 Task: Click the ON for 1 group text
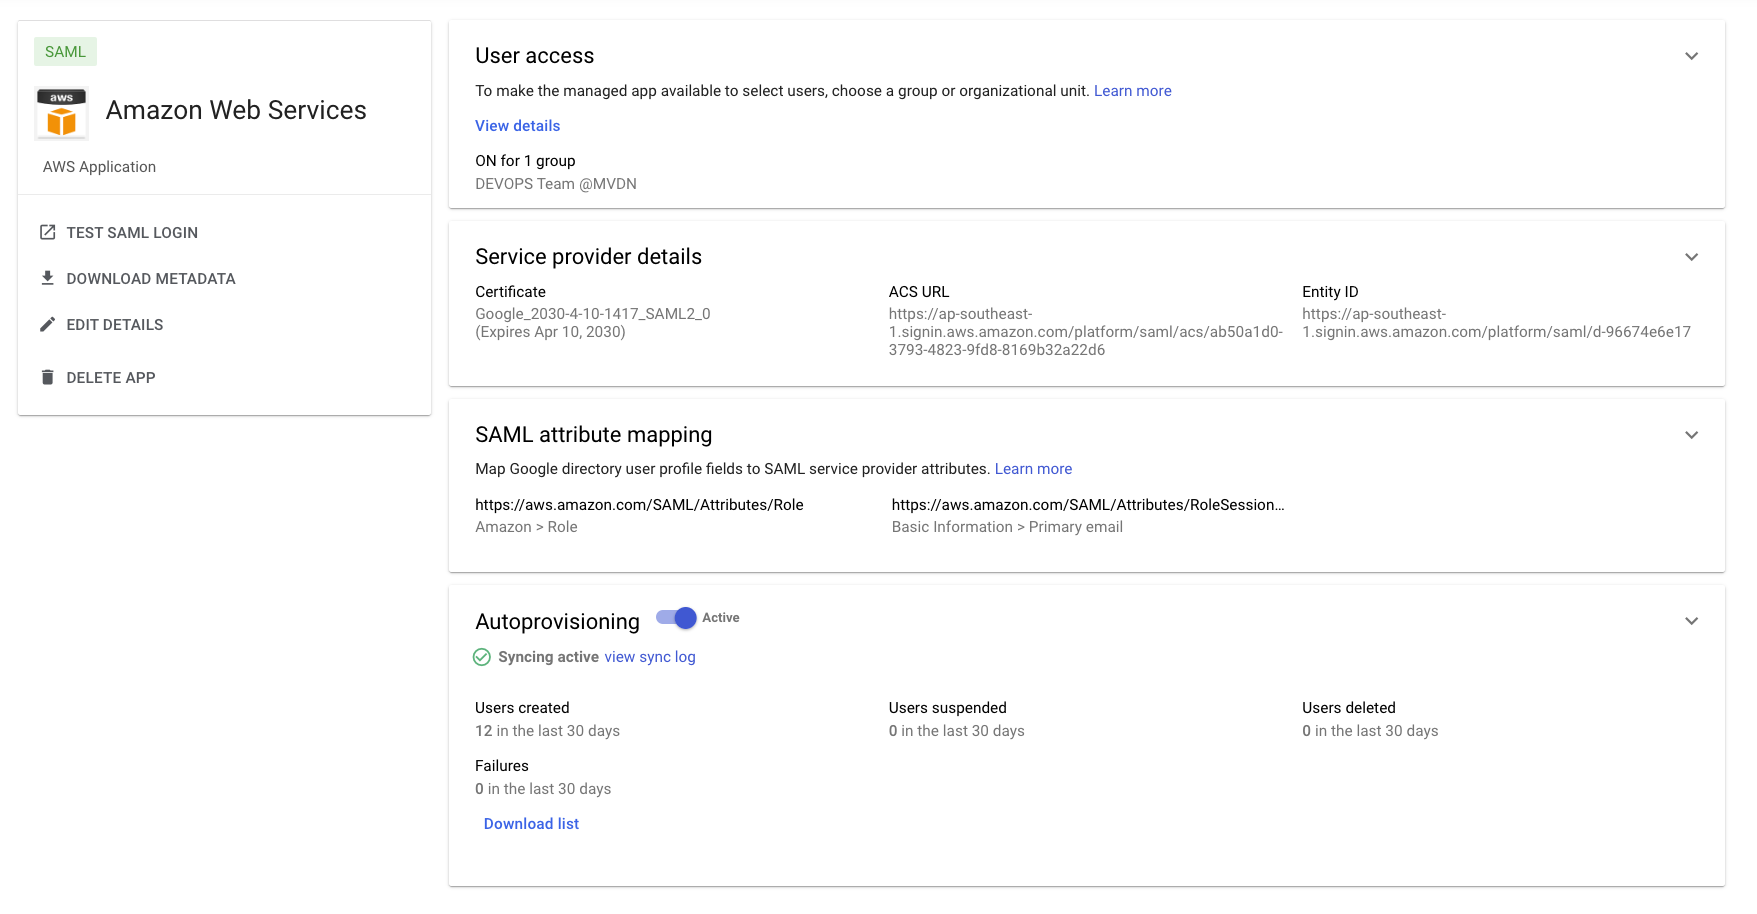(525, 161)
